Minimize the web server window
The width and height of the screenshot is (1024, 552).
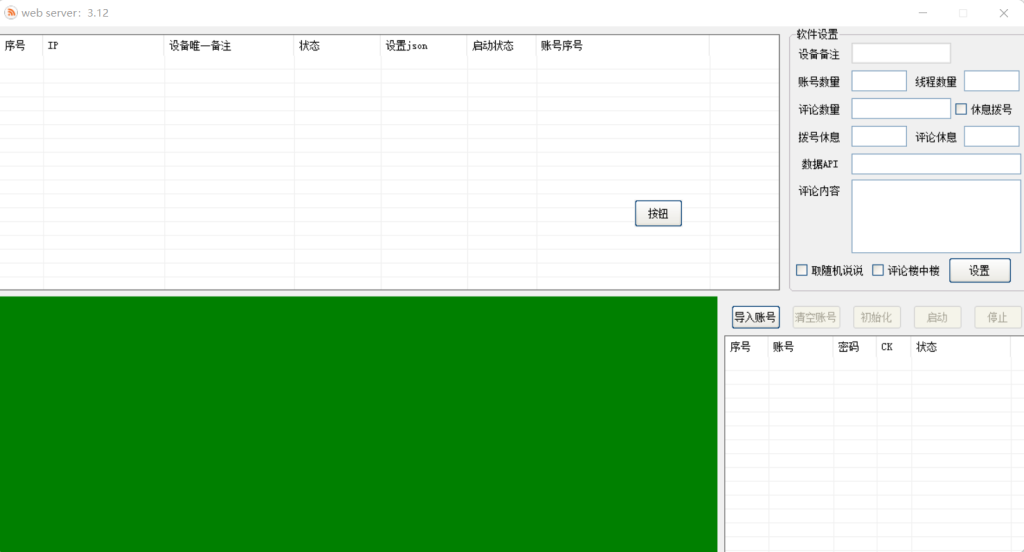[923, 13]
